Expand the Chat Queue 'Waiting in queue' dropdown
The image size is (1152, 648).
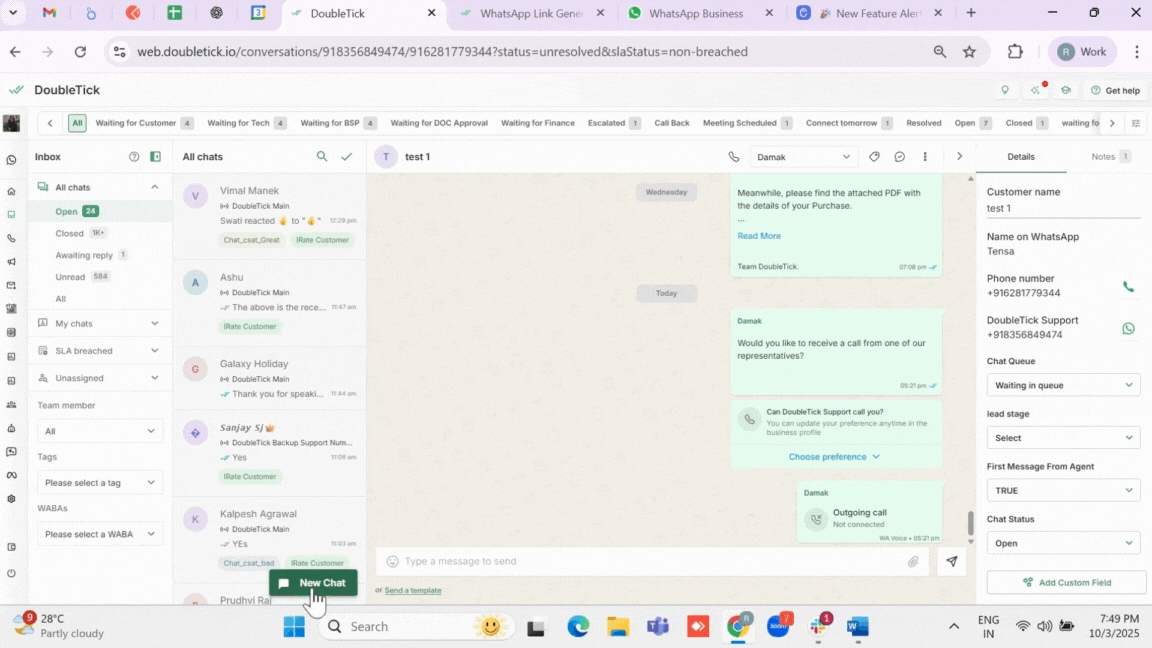pyautogui.click(x=1062, y=385)
